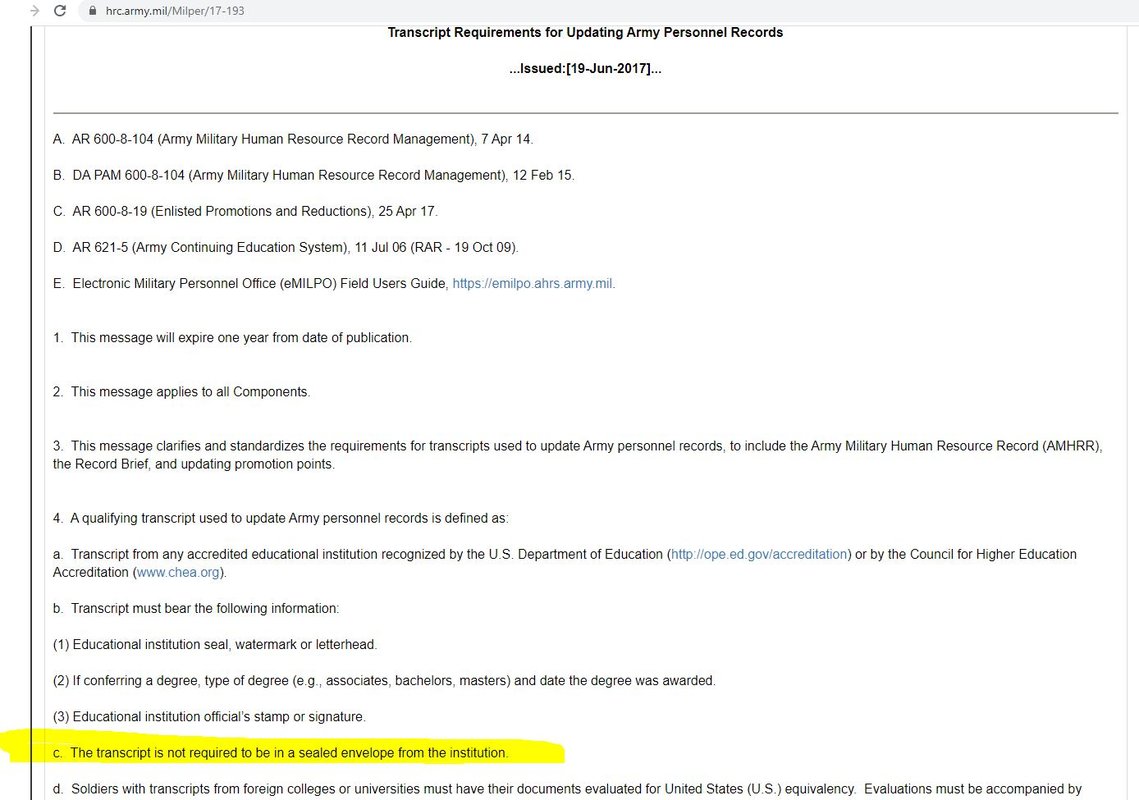This screenshot has height=800, width=1139.
Task: Click reference A, AR 600-8-104
Action: 300,139
